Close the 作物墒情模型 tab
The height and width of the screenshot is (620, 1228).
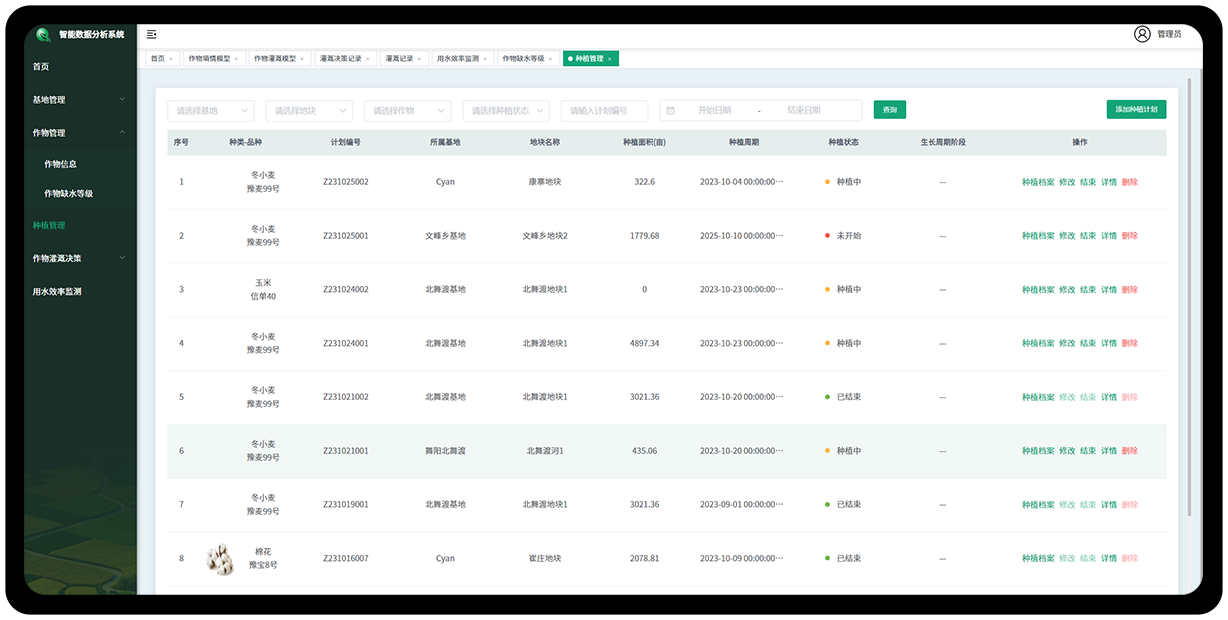[236, 59]
